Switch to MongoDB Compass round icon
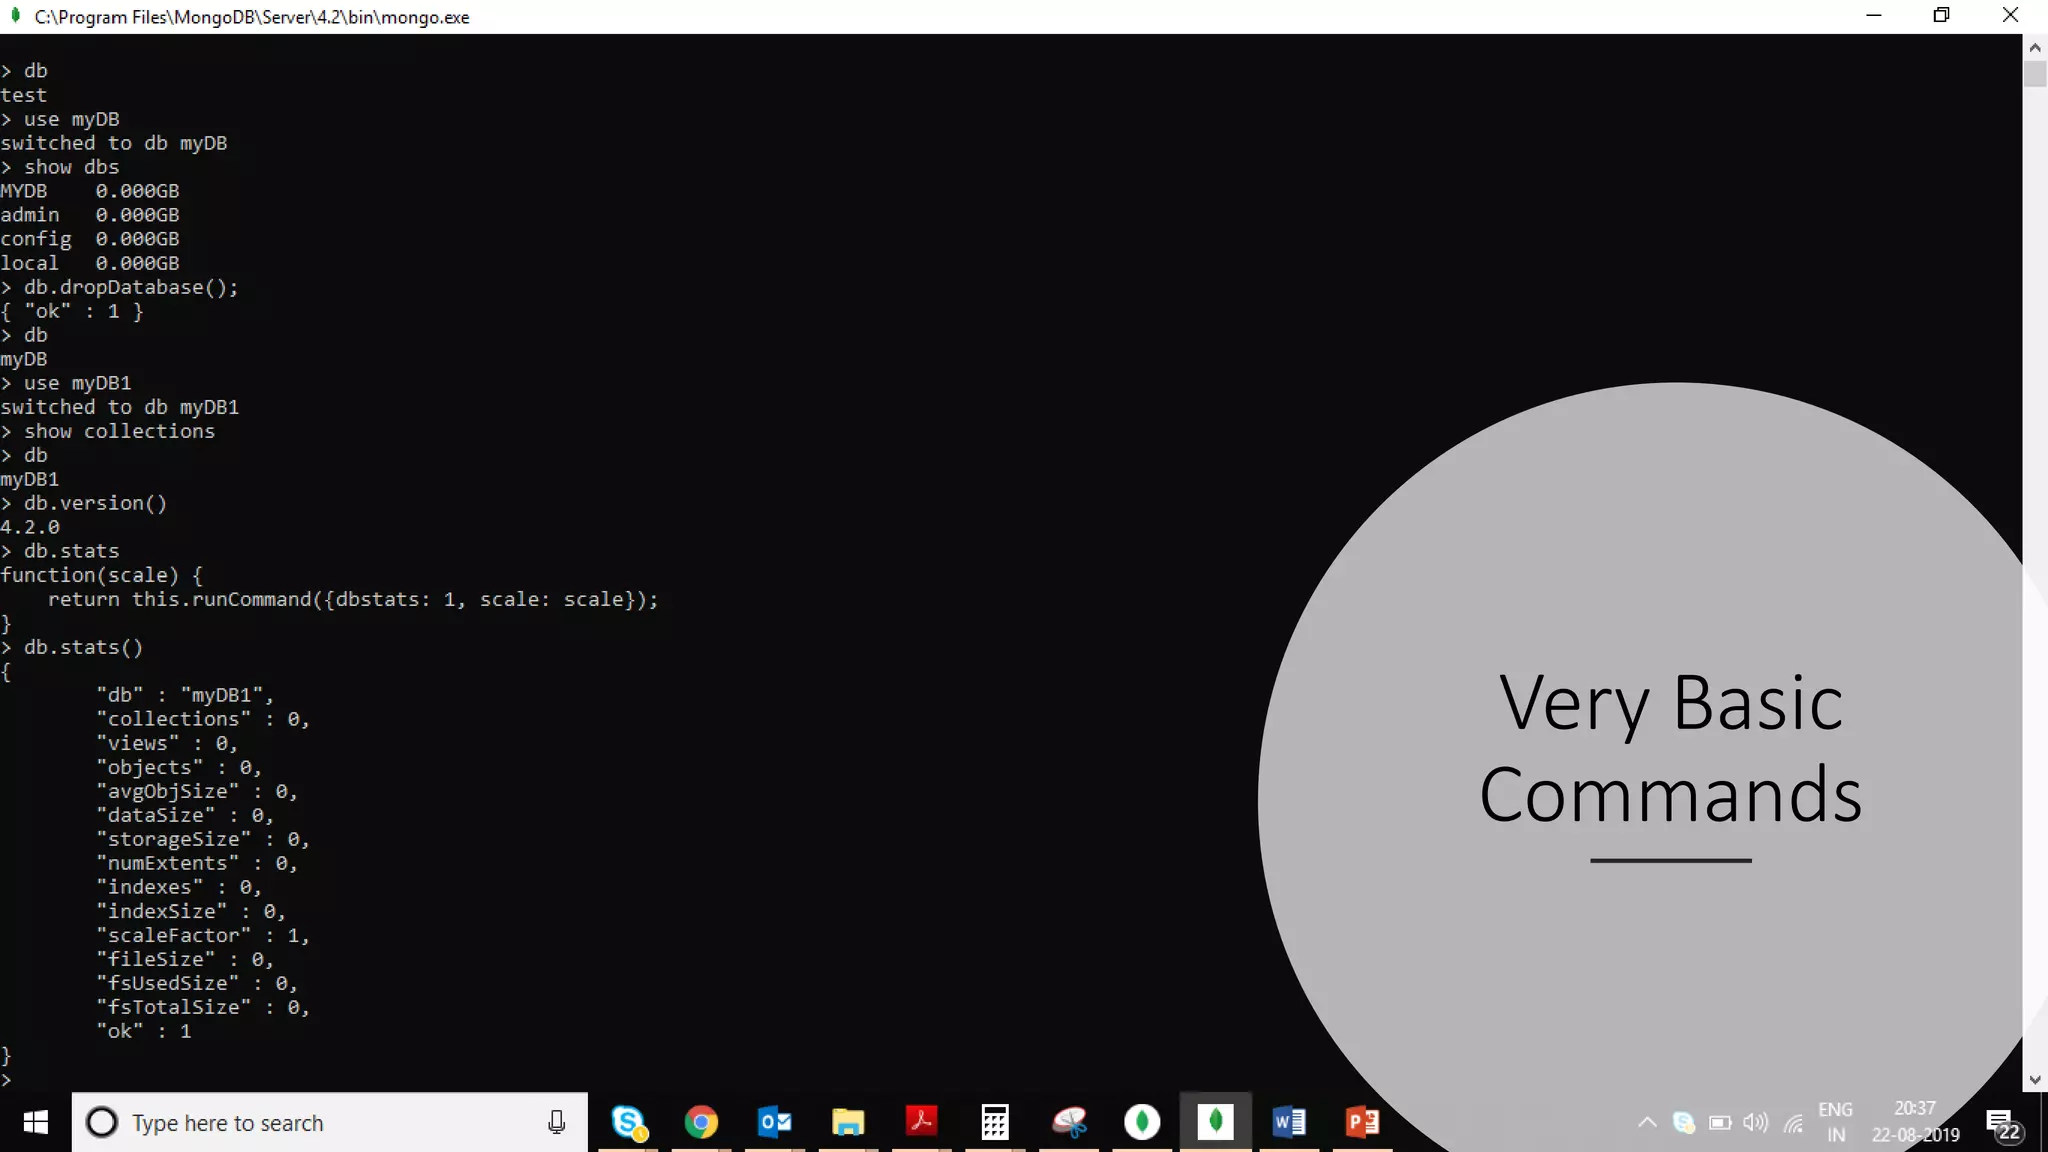 pyautogui.click(x=1142, y=1122)
